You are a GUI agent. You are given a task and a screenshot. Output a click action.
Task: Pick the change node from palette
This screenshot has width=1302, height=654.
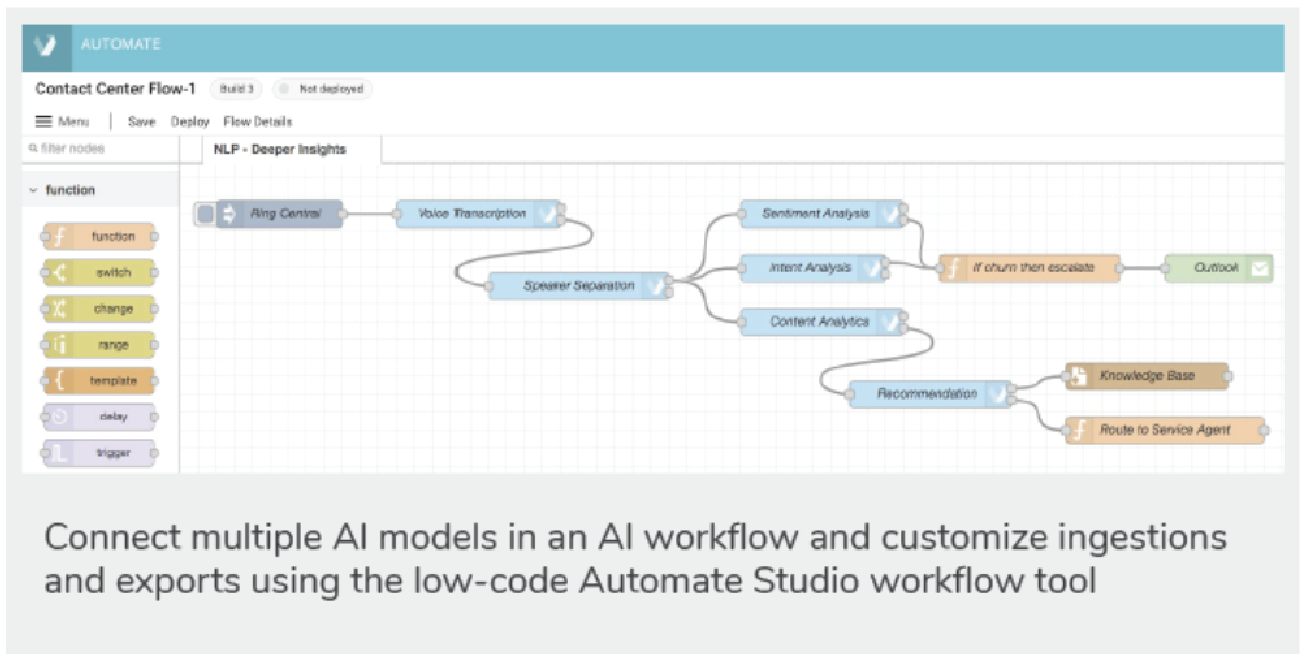100,309
